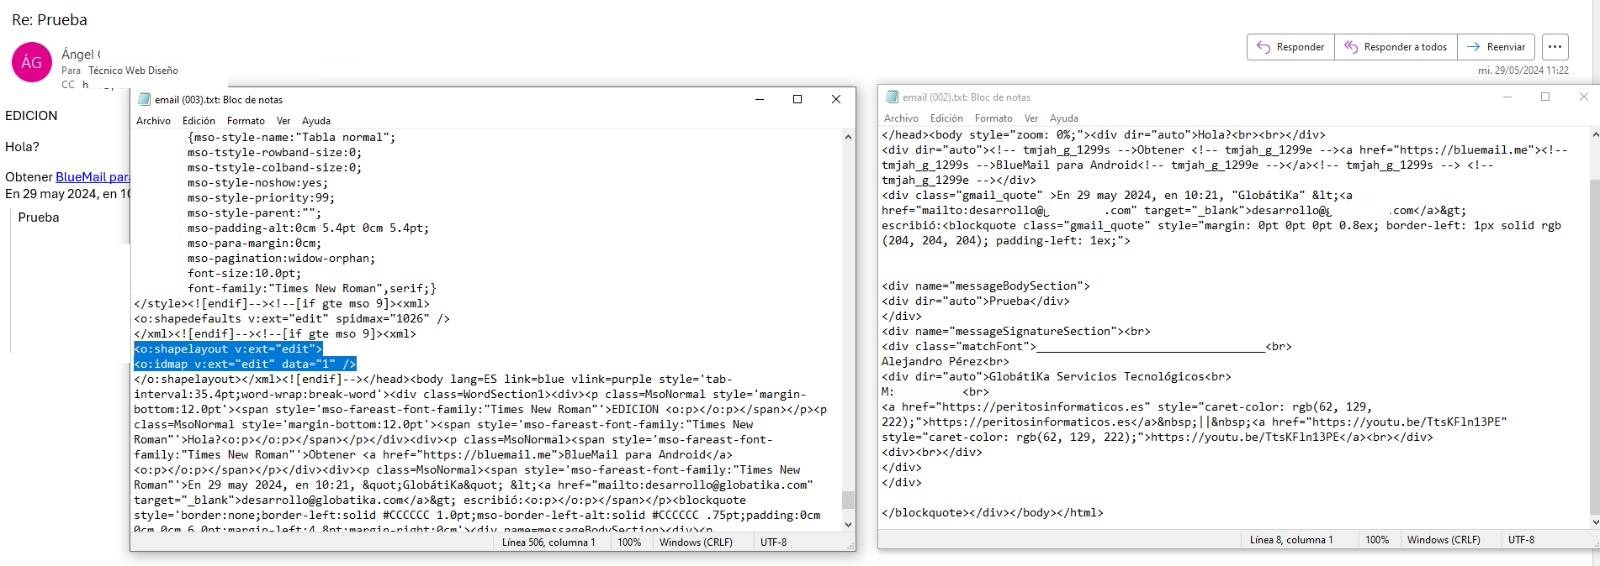Click highlighted line '<o:shapelayout v:ext="edit">'
1600x566 pixels.
click(x=228, y=349)
